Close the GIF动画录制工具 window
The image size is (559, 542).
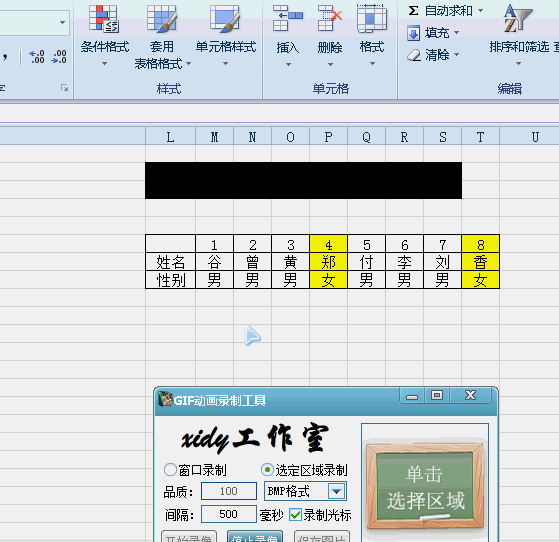click(471, 395)
